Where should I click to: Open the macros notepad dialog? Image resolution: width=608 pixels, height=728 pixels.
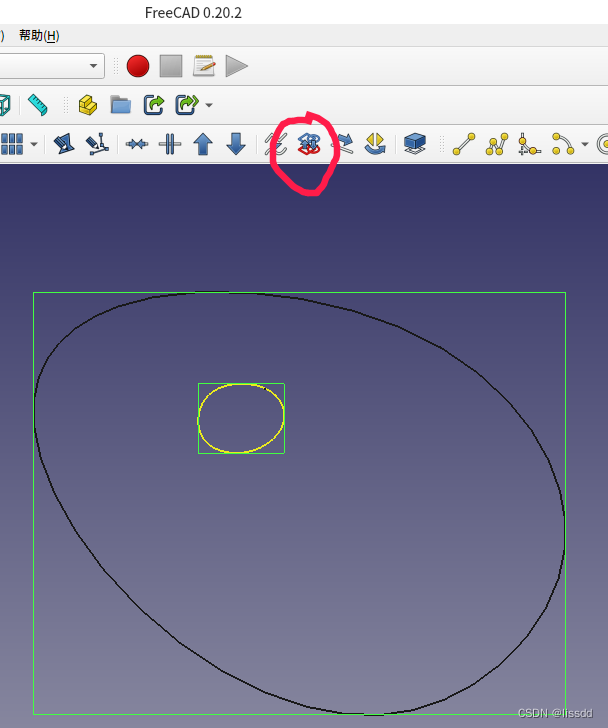tap(204, 66)
